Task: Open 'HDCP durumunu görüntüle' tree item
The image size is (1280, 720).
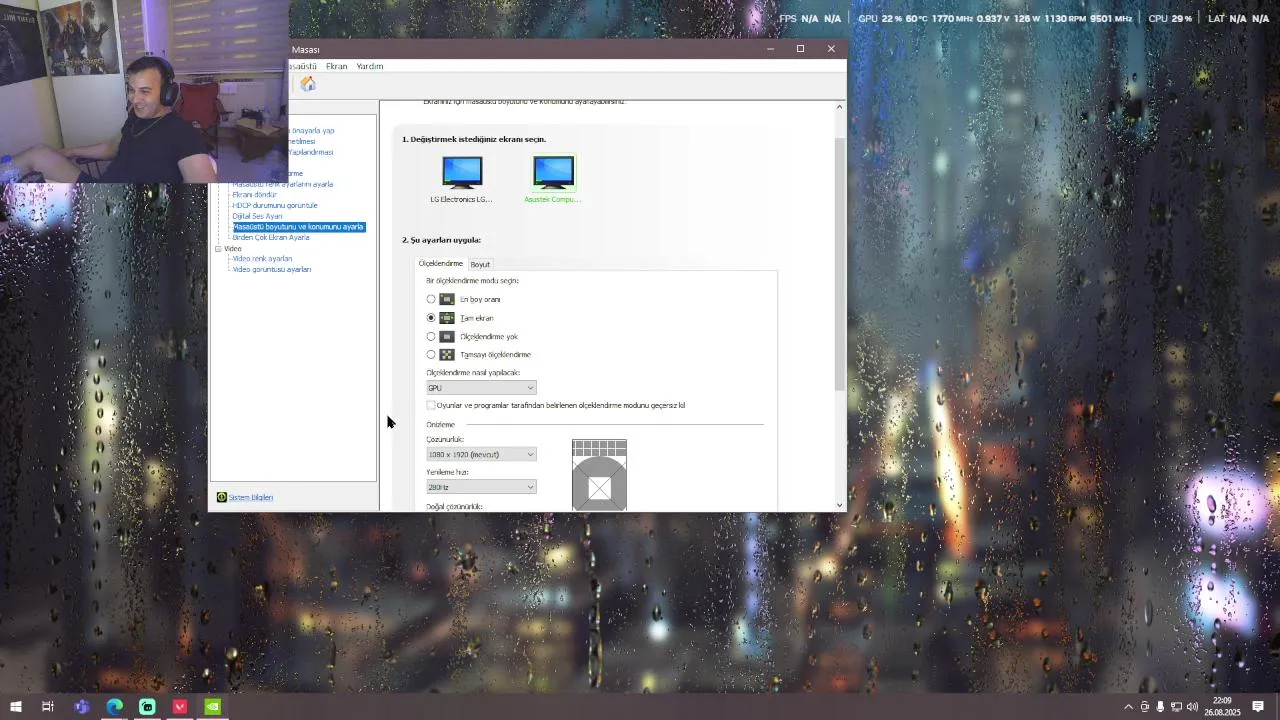Action: (274, 205)
